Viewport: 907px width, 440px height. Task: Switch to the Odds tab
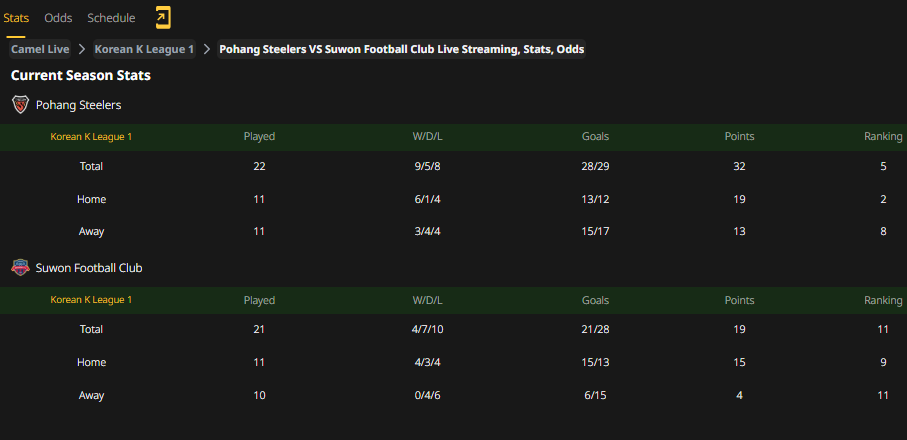tap(58, 18)
